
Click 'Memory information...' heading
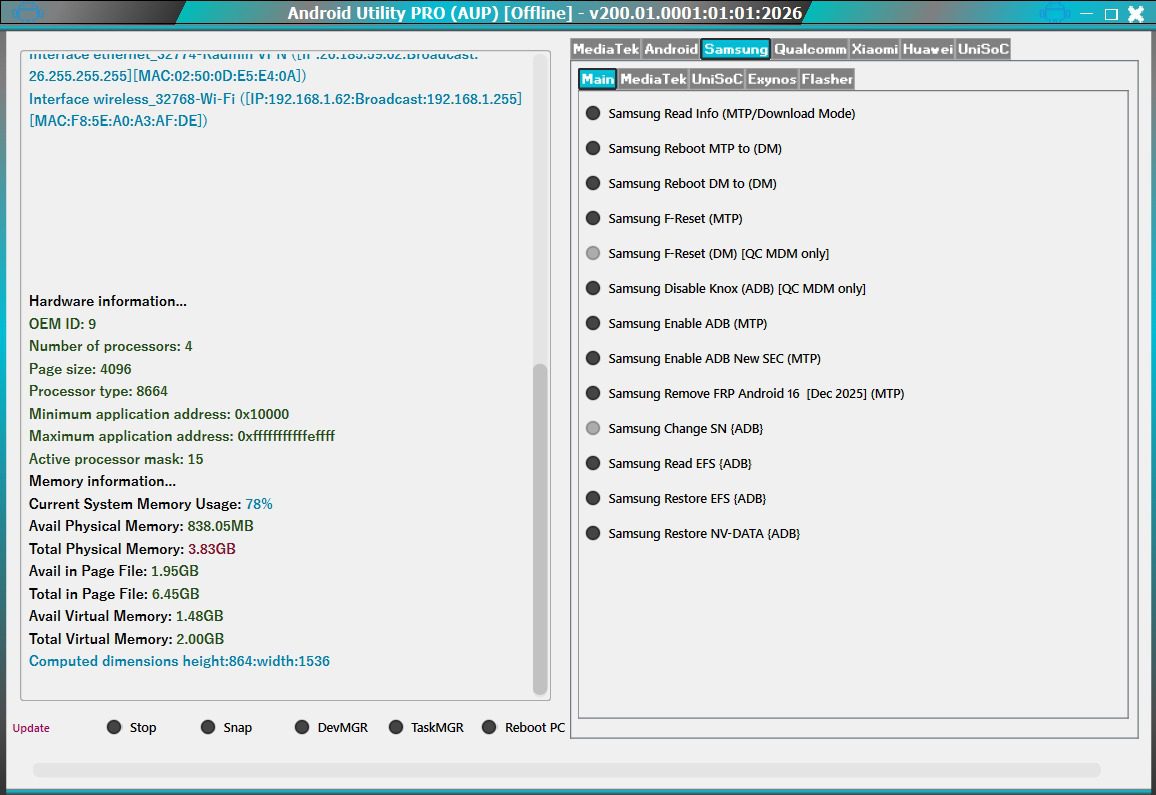[x=102, y=482]
